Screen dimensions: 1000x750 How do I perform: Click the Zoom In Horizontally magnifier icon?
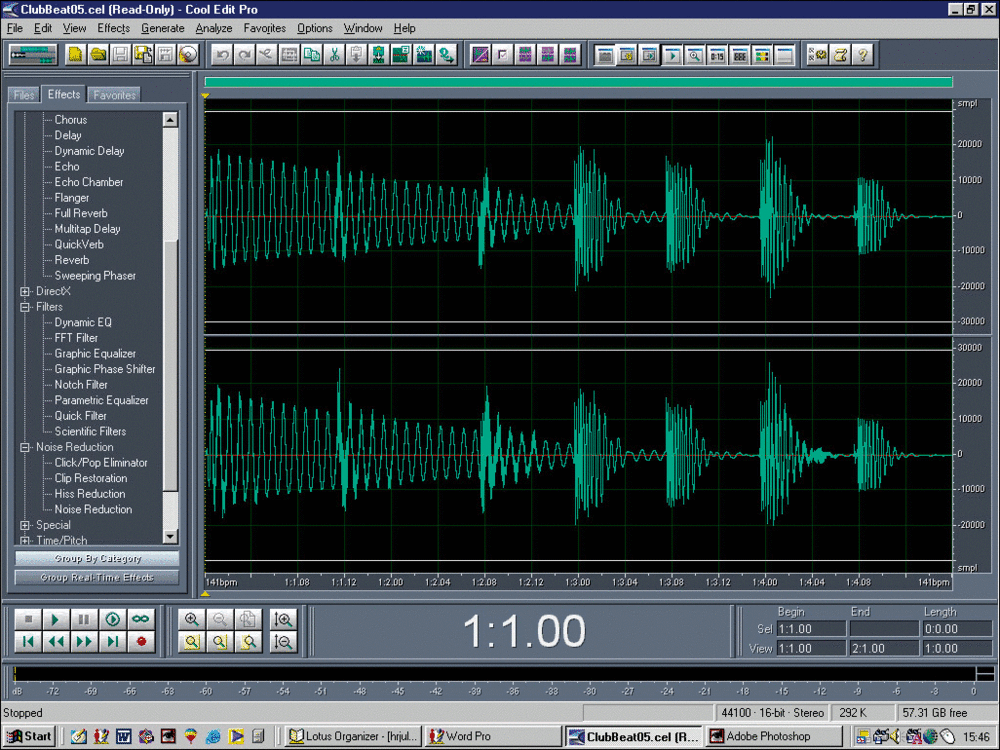pyautogui.click(x=192, y=620)
